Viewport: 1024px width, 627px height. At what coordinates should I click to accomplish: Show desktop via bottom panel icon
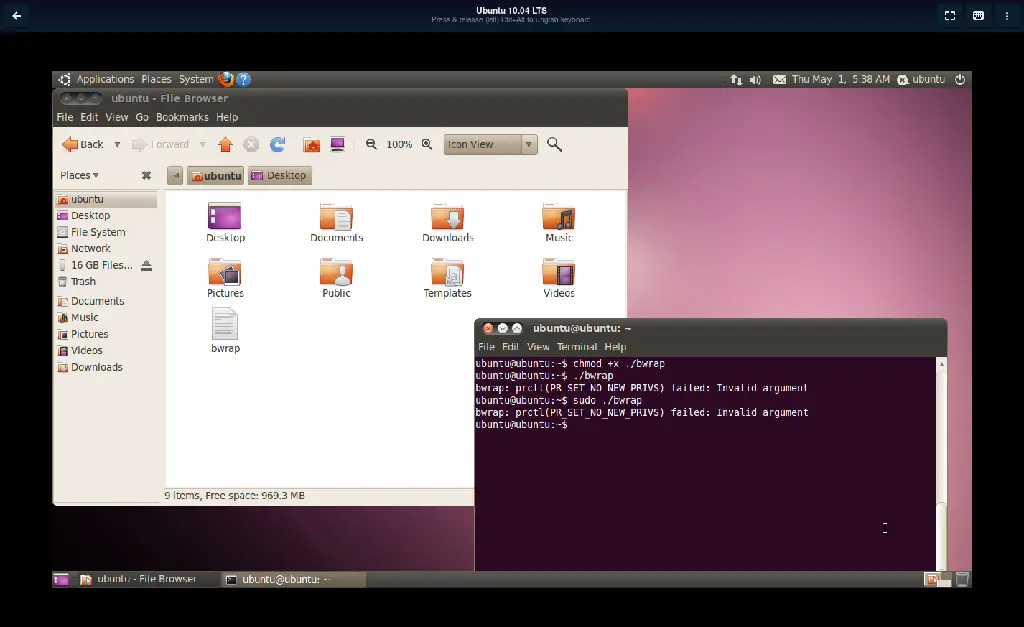click(x=61, y=579)
